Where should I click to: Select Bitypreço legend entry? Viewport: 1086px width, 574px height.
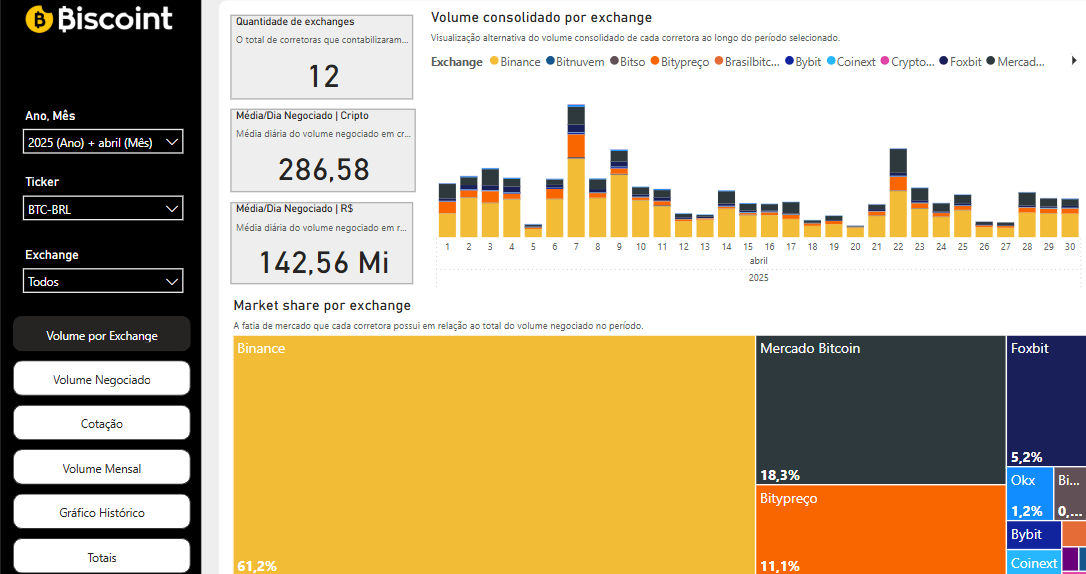click(679, 62)
